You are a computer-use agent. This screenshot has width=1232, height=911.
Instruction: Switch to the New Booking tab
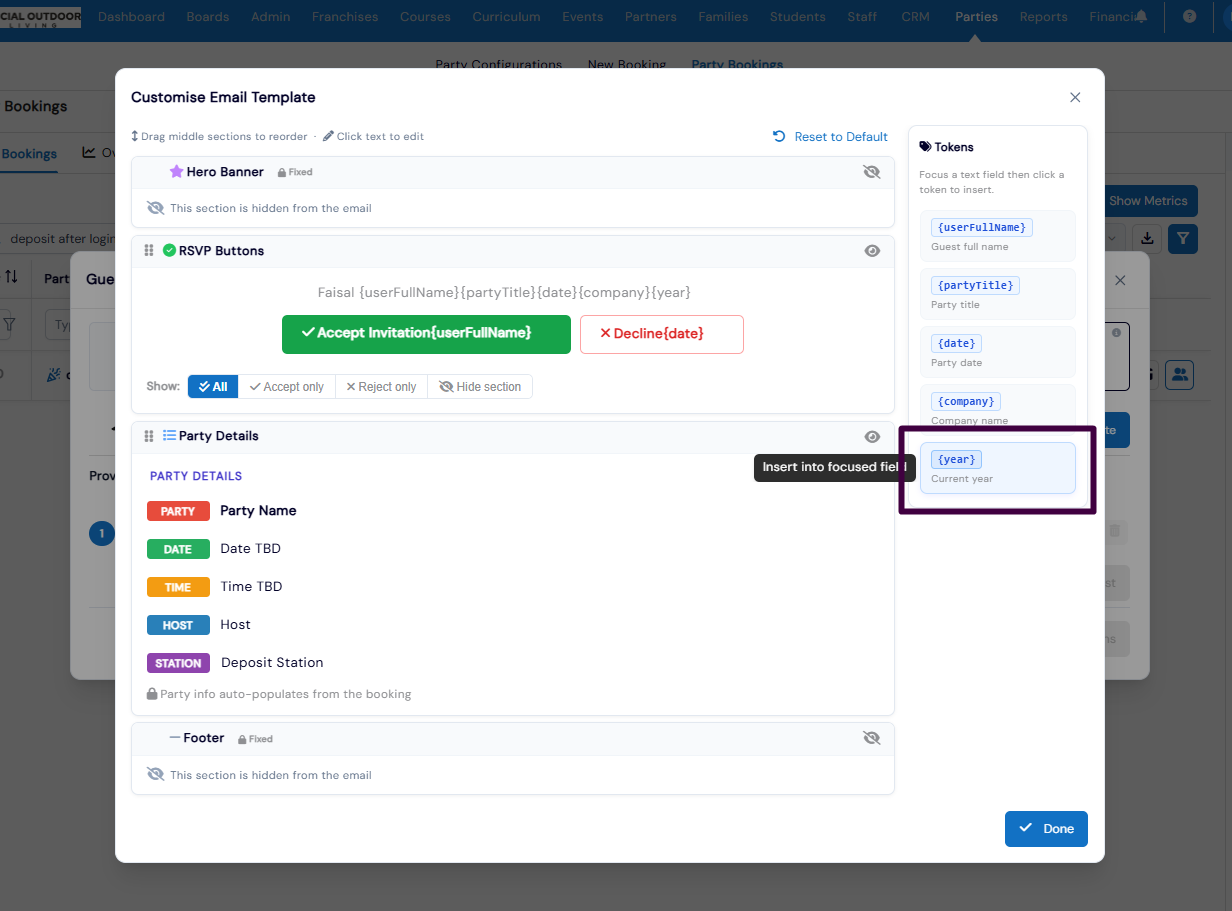click(627, 64)
